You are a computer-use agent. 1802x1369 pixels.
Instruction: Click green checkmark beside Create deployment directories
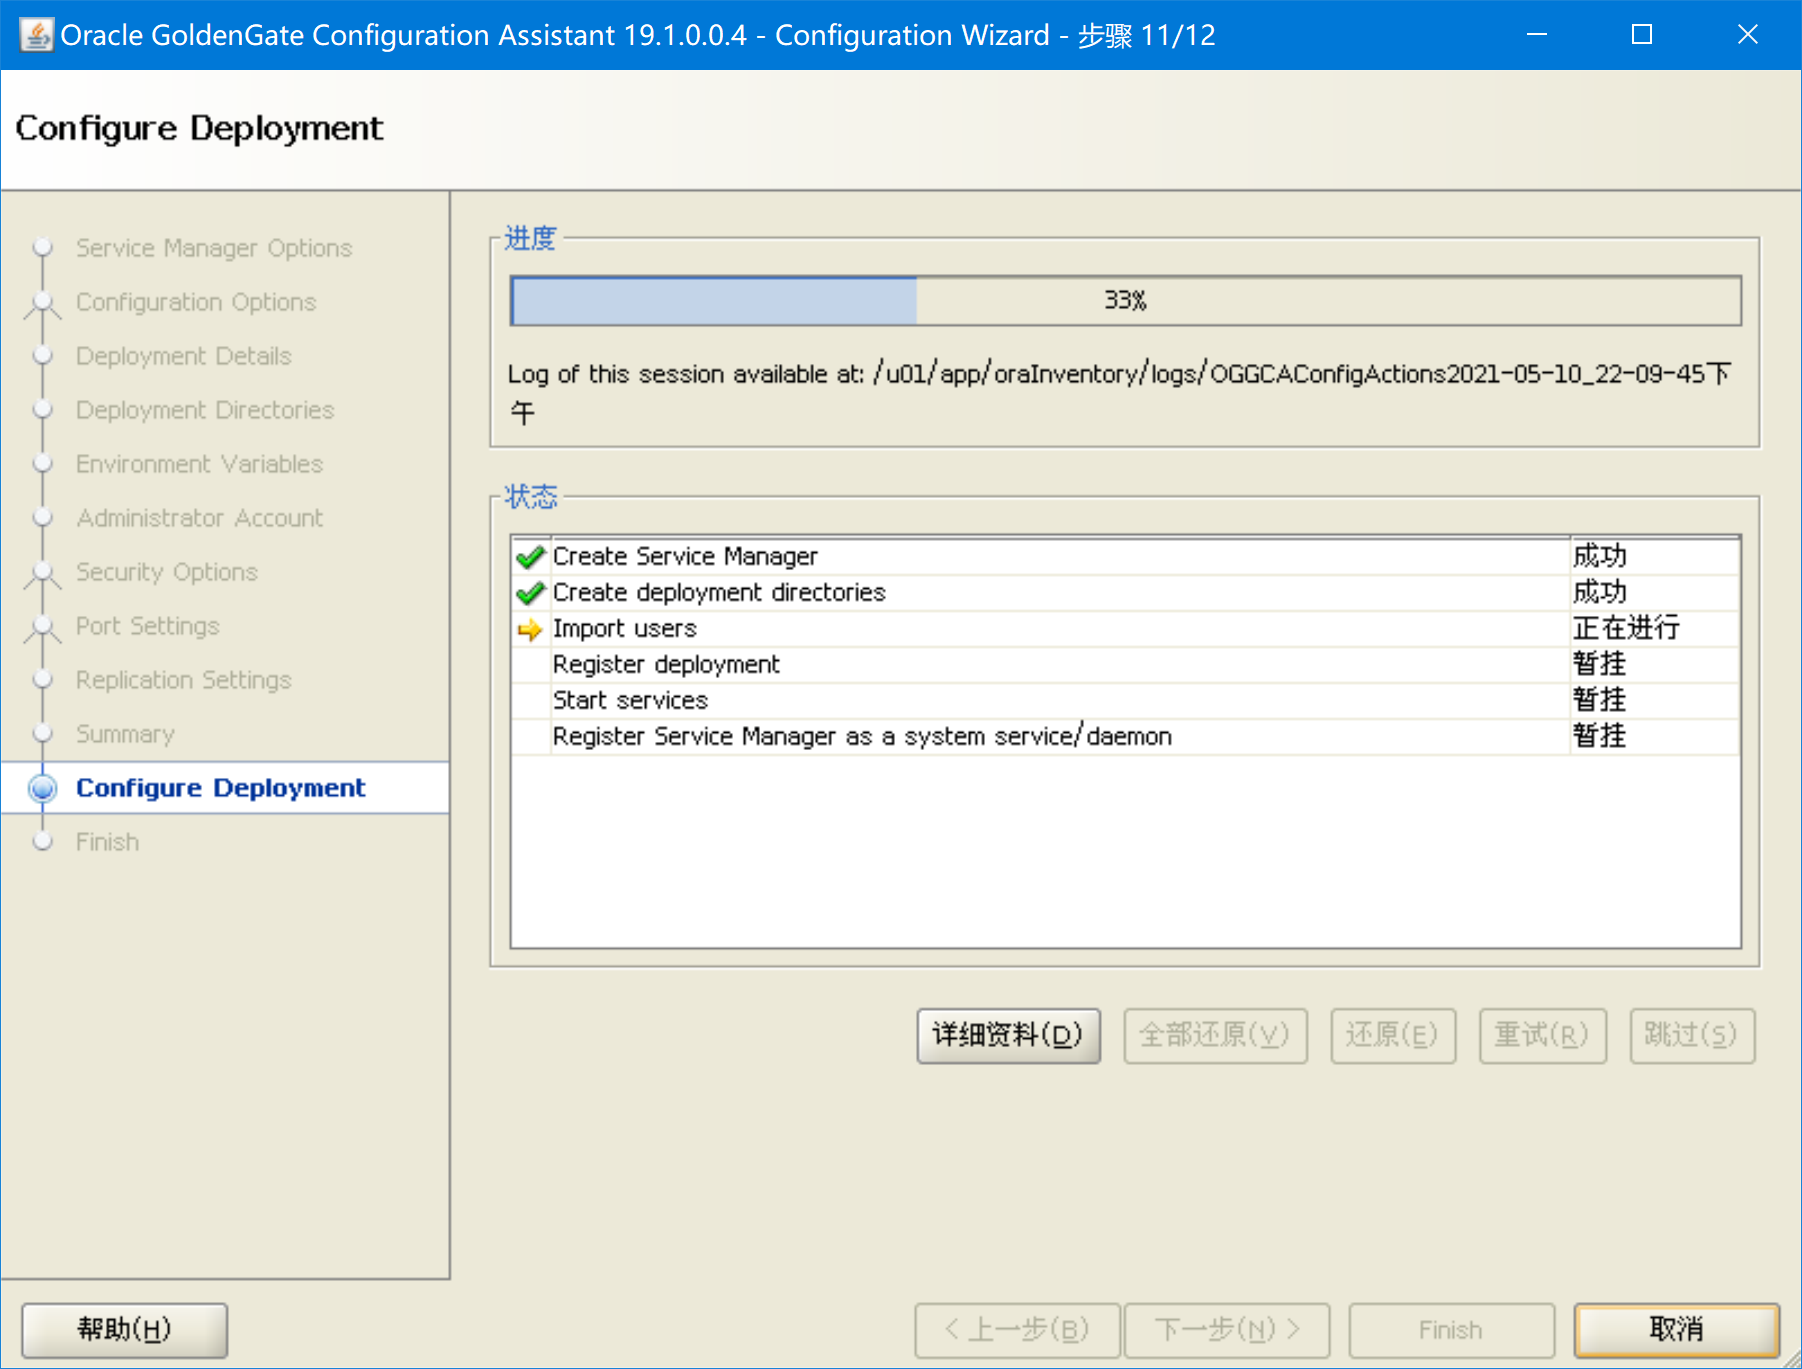[530, 593]
